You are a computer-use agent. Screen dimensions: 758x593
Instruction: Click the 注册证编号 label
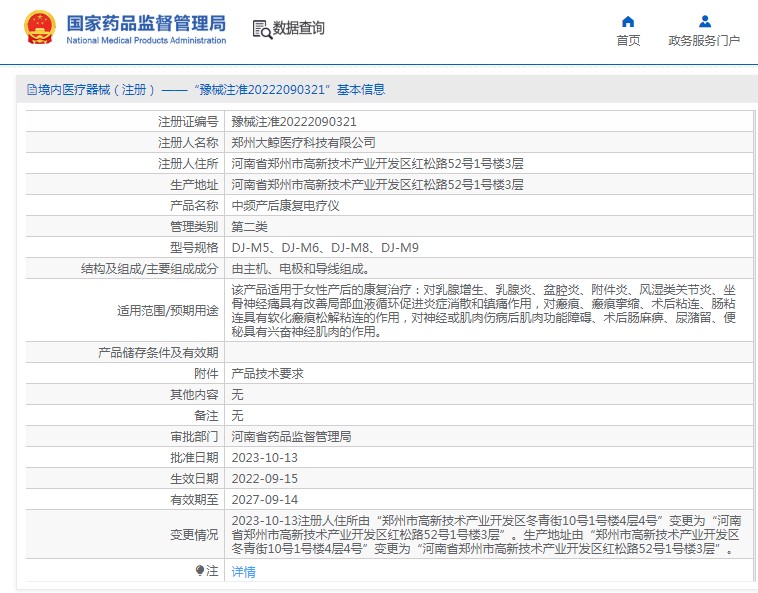pyautogui.click(x=188, y=122)
